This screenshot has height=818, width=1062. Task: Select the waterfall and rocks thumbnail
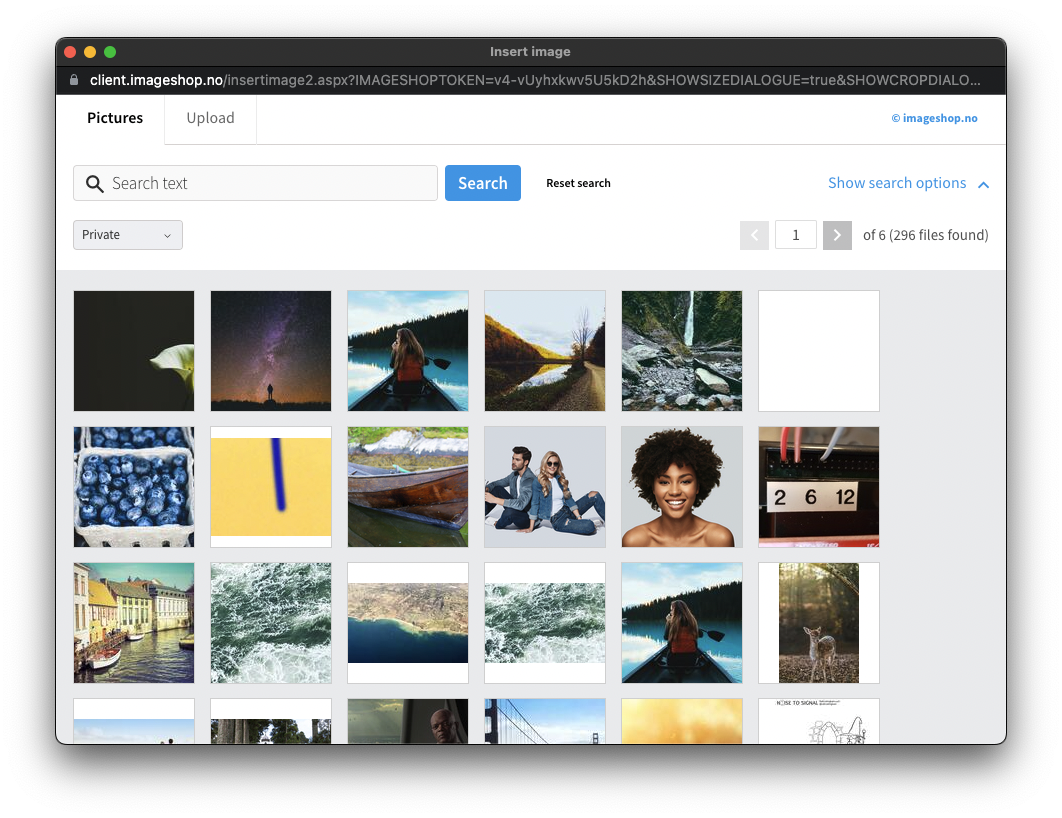pyautogui.click(x=682, y=351)
